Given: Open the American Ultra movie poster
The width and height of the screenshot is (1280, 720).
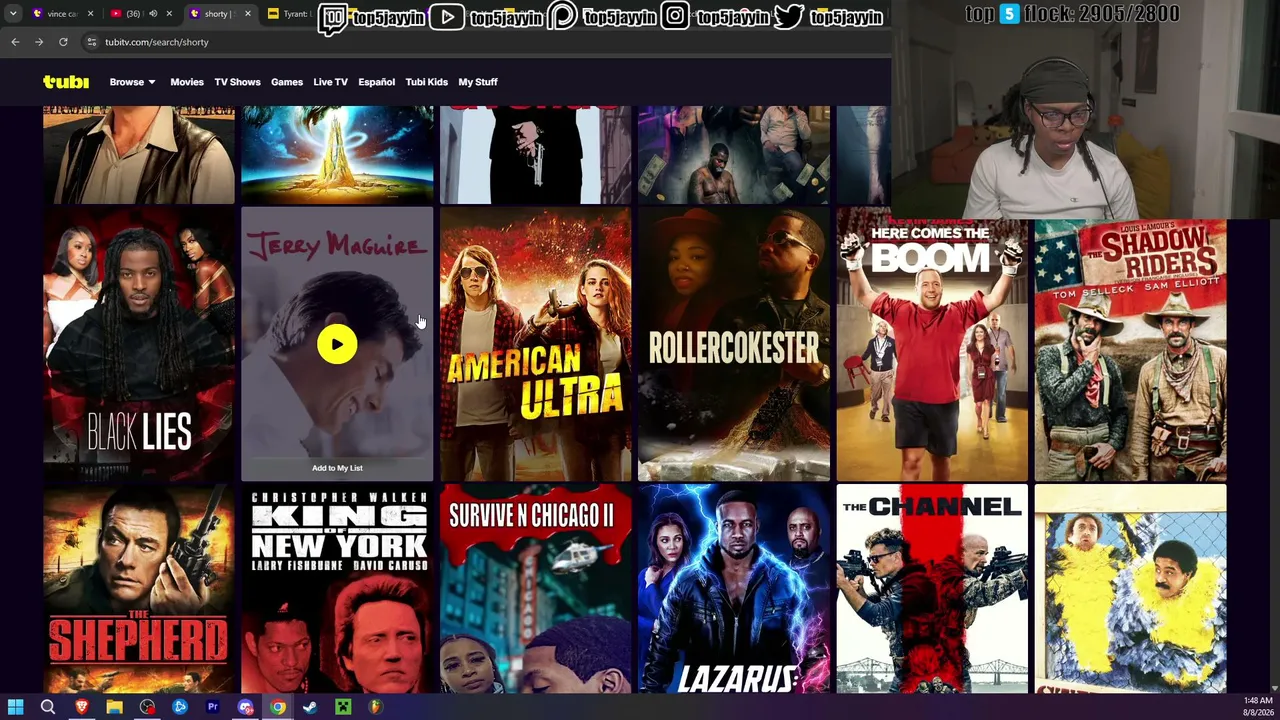Looking at the screenshot, I should pyautogui.click(x=536, y=345).
